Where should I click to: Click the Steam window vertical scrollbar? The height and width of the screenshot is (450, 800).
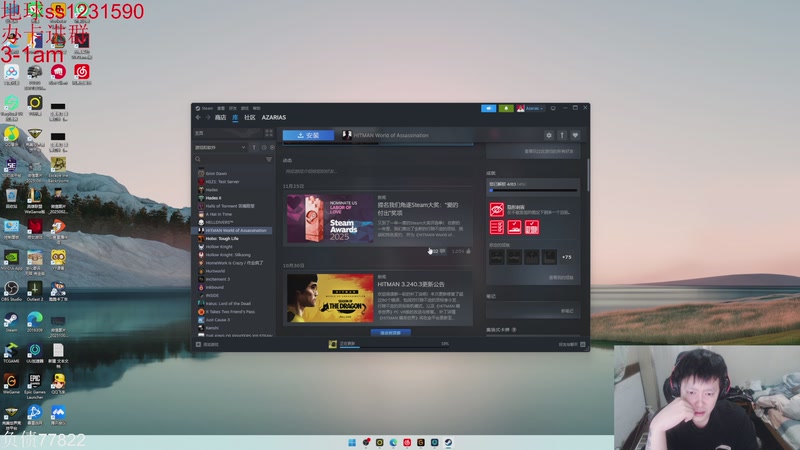588,176
